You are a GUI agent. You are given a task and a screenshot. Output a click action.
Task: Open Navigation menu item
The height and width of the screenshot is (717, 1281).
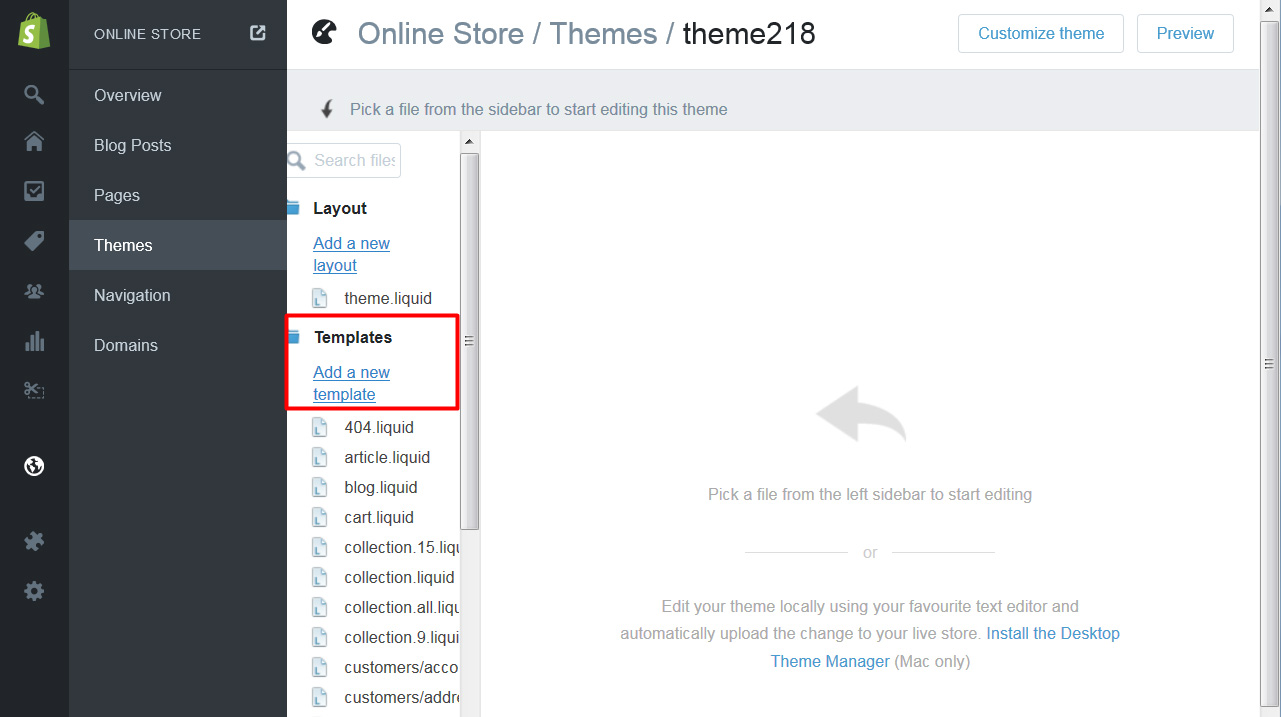coord(178,295)
